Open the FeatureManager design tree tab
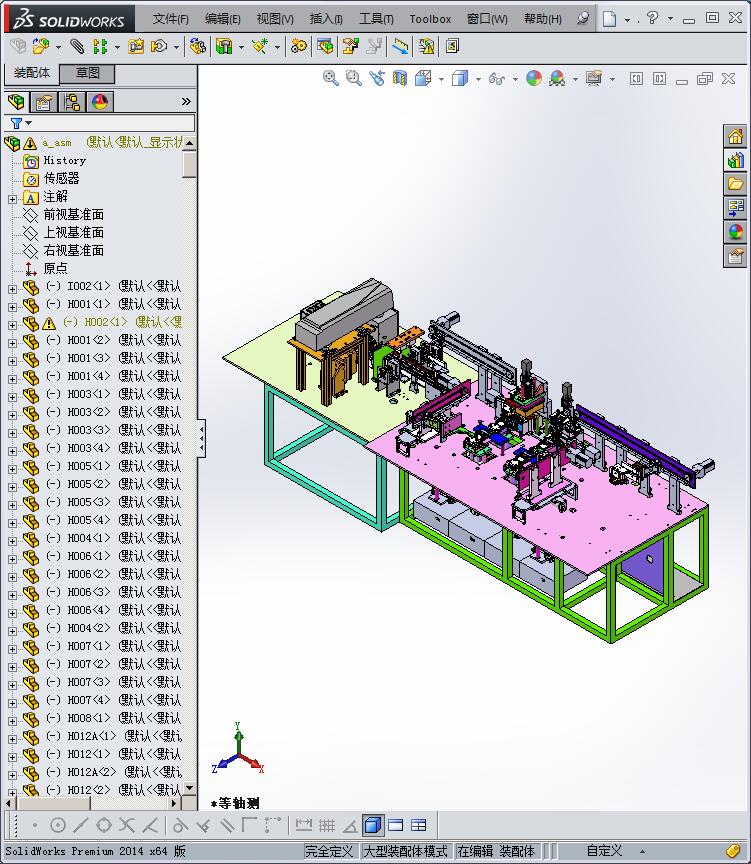This screenshot has width=751, height=864. [17, 102]
